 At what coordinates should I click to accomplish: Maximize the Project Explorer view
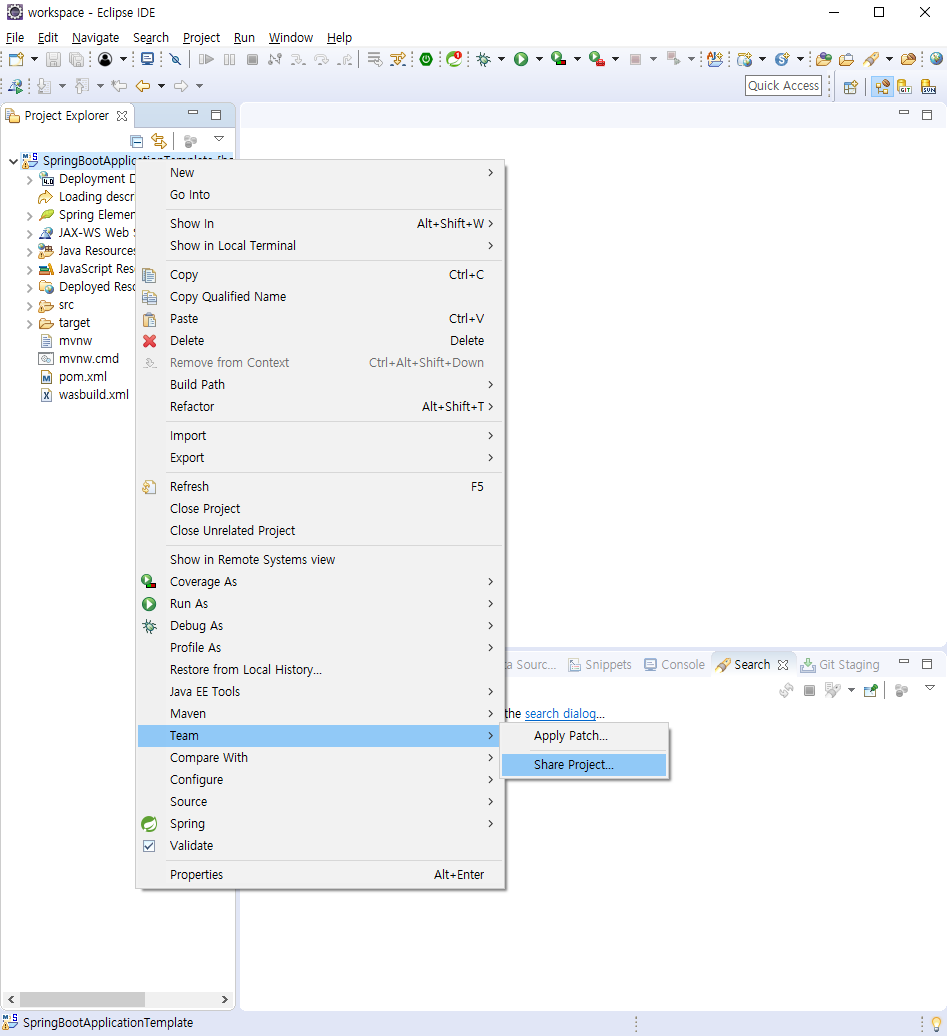[x=215, y=115]
